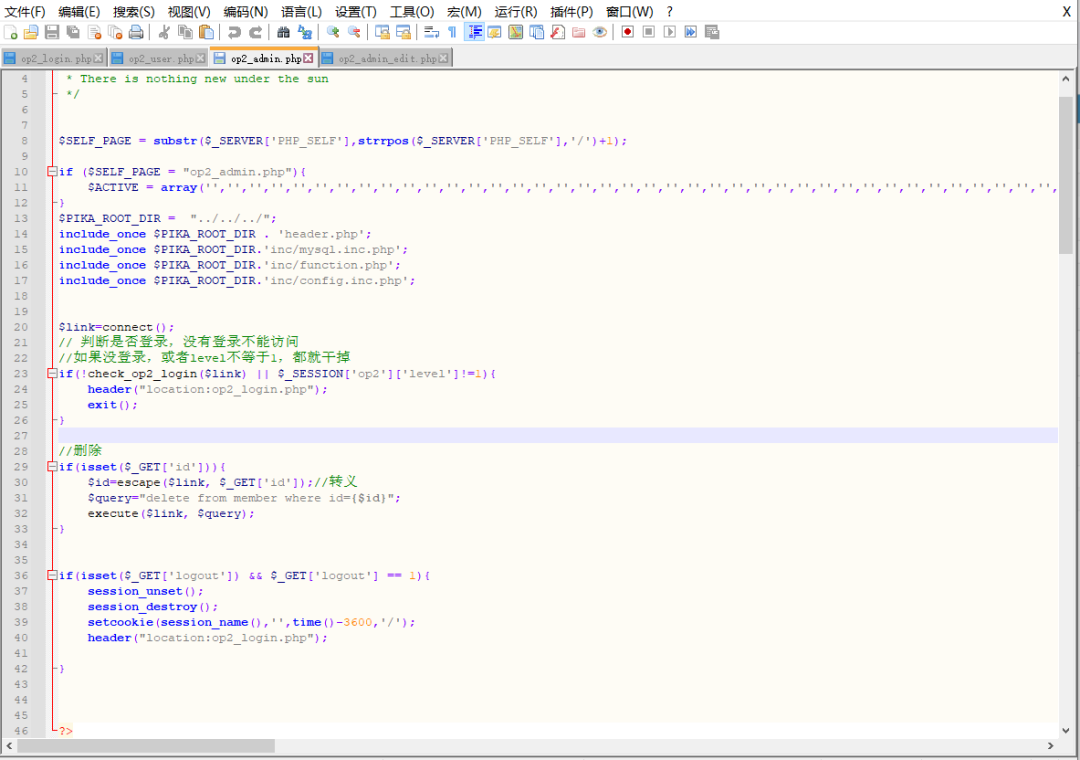The image size is (1080, 760).
Task: Collapse the fold at line 29
Action: tap(52, 466)
